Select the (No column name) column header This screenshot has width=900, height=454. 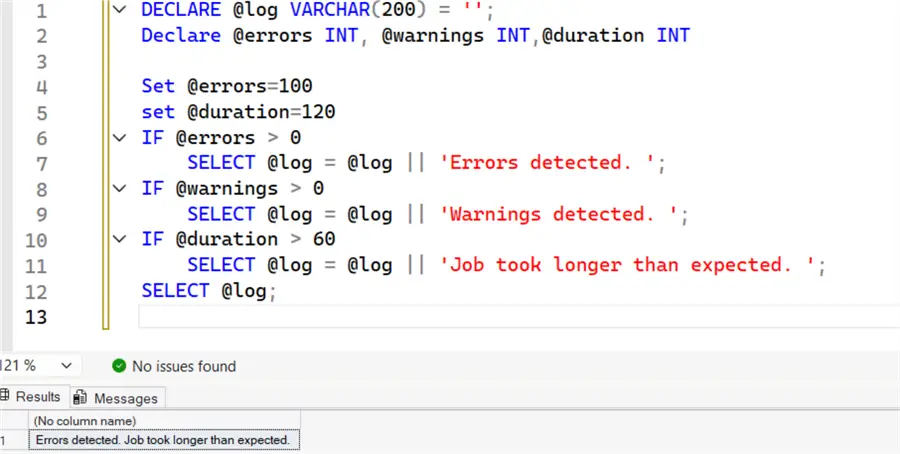click(x=164, y=421)
